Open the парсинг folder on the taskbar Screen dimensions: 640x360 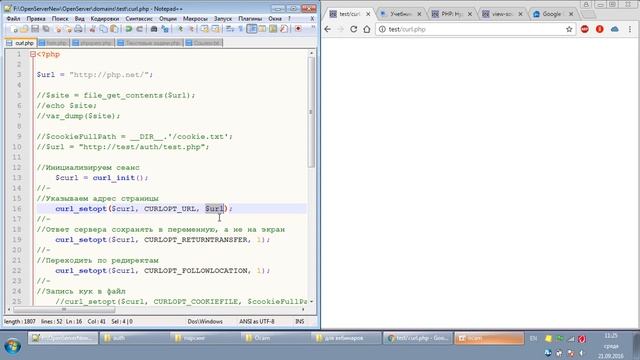[204, 338]
